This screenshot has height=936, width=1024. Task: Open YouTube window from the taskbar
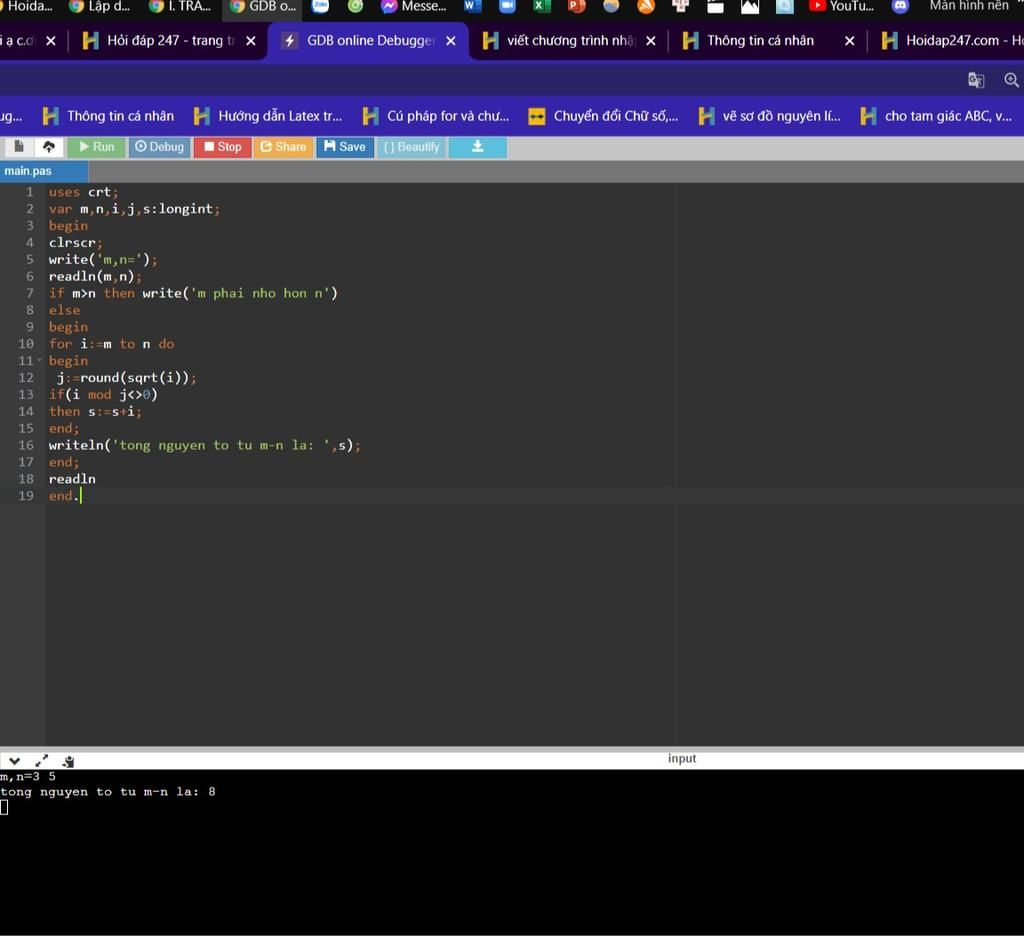pos(842,6)
